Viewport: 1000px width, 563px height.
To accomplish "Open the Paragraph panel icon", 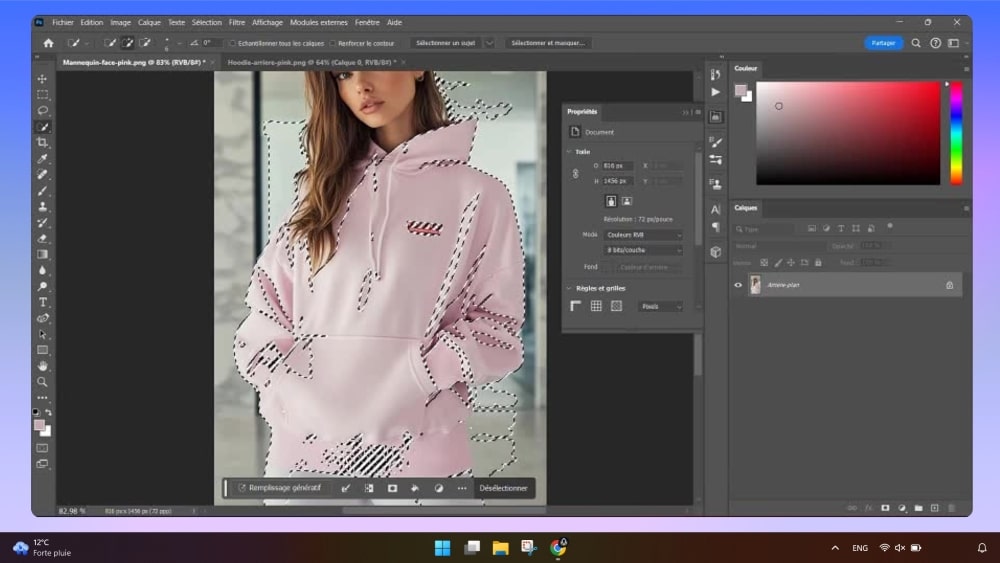I will click(716, 227).
